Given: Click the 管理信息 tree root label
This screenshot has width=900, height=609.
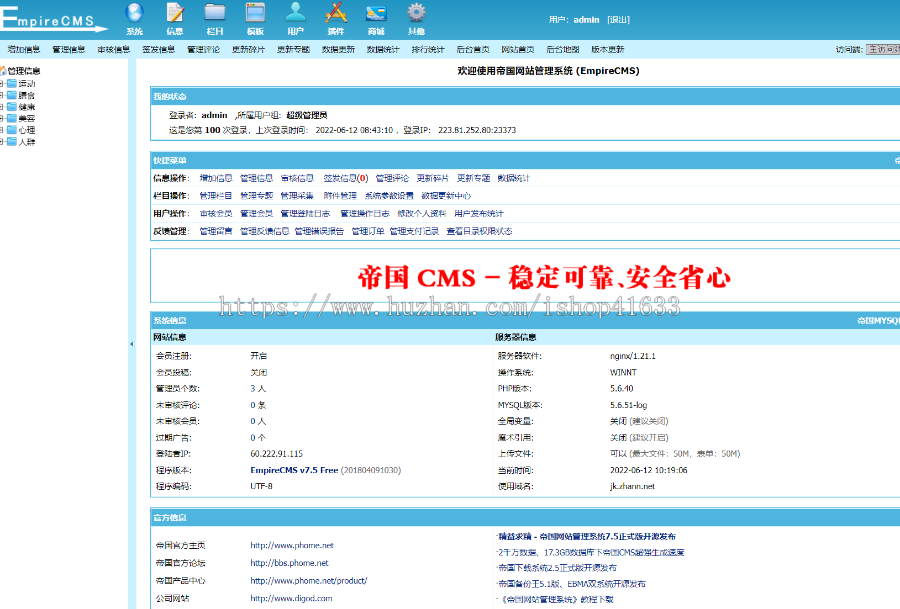Looking at the screenshot, I should click(24, 71).
